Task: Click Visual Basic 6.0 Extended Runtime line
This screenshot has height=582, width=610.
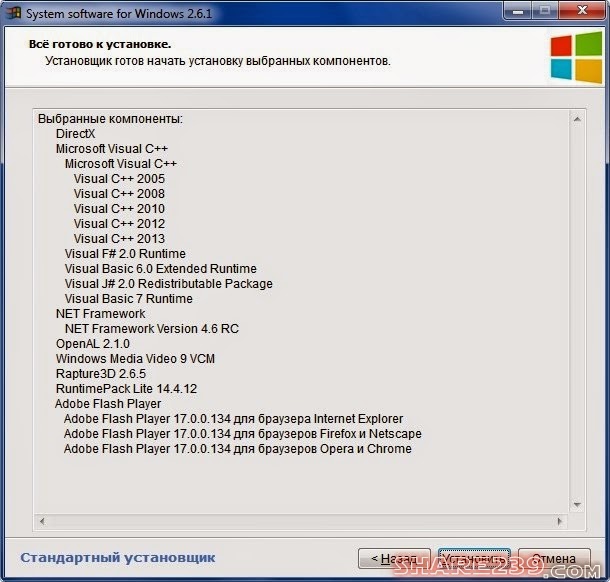Action: [161, 269]
